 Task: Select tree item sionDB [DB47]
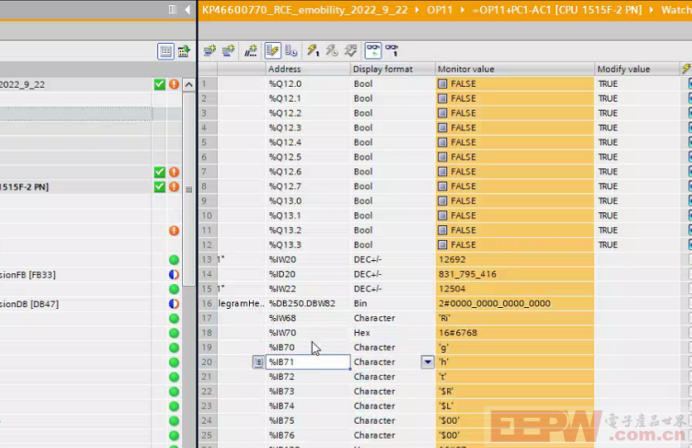(29, 304)
